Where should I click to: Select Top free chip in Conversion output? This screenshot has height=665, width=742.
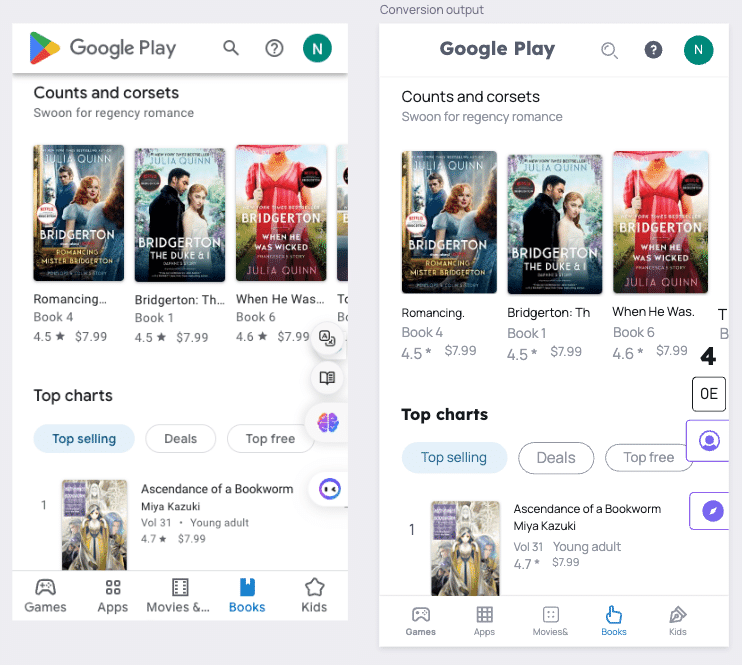648,458
